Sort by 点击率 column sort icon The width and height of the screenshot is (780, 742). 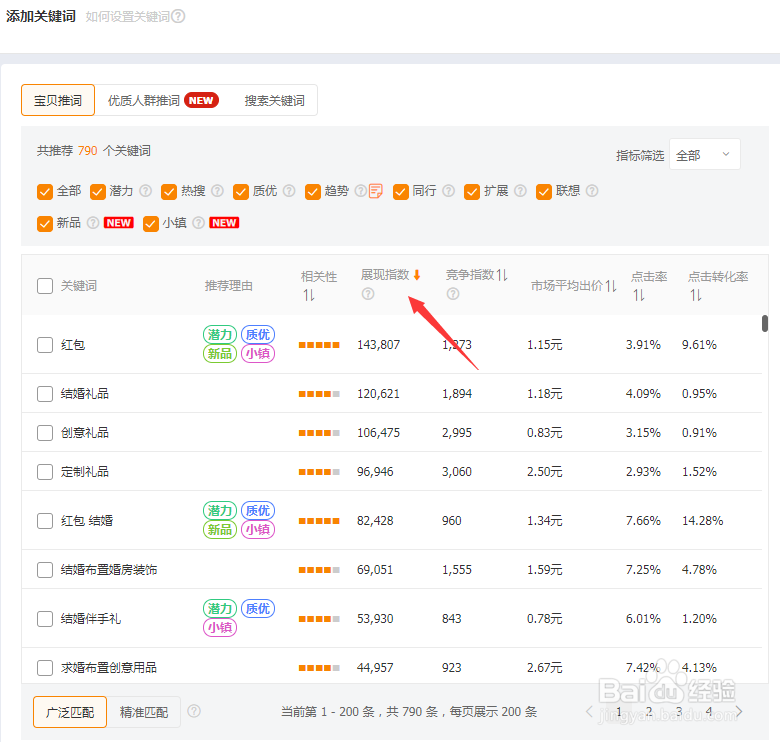639,295
